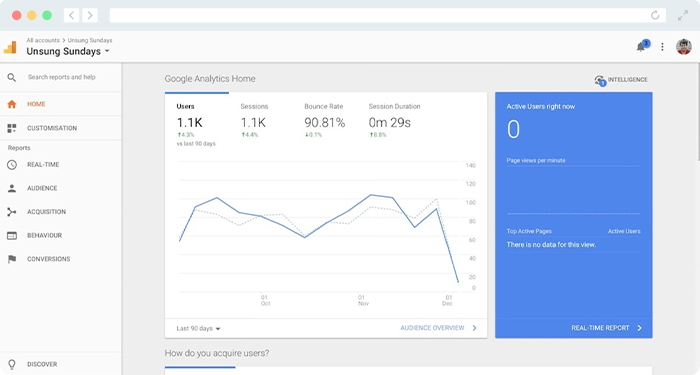Click the Unsung Sundays breadcrumb link
700x375 pixels.
point(90,40)
